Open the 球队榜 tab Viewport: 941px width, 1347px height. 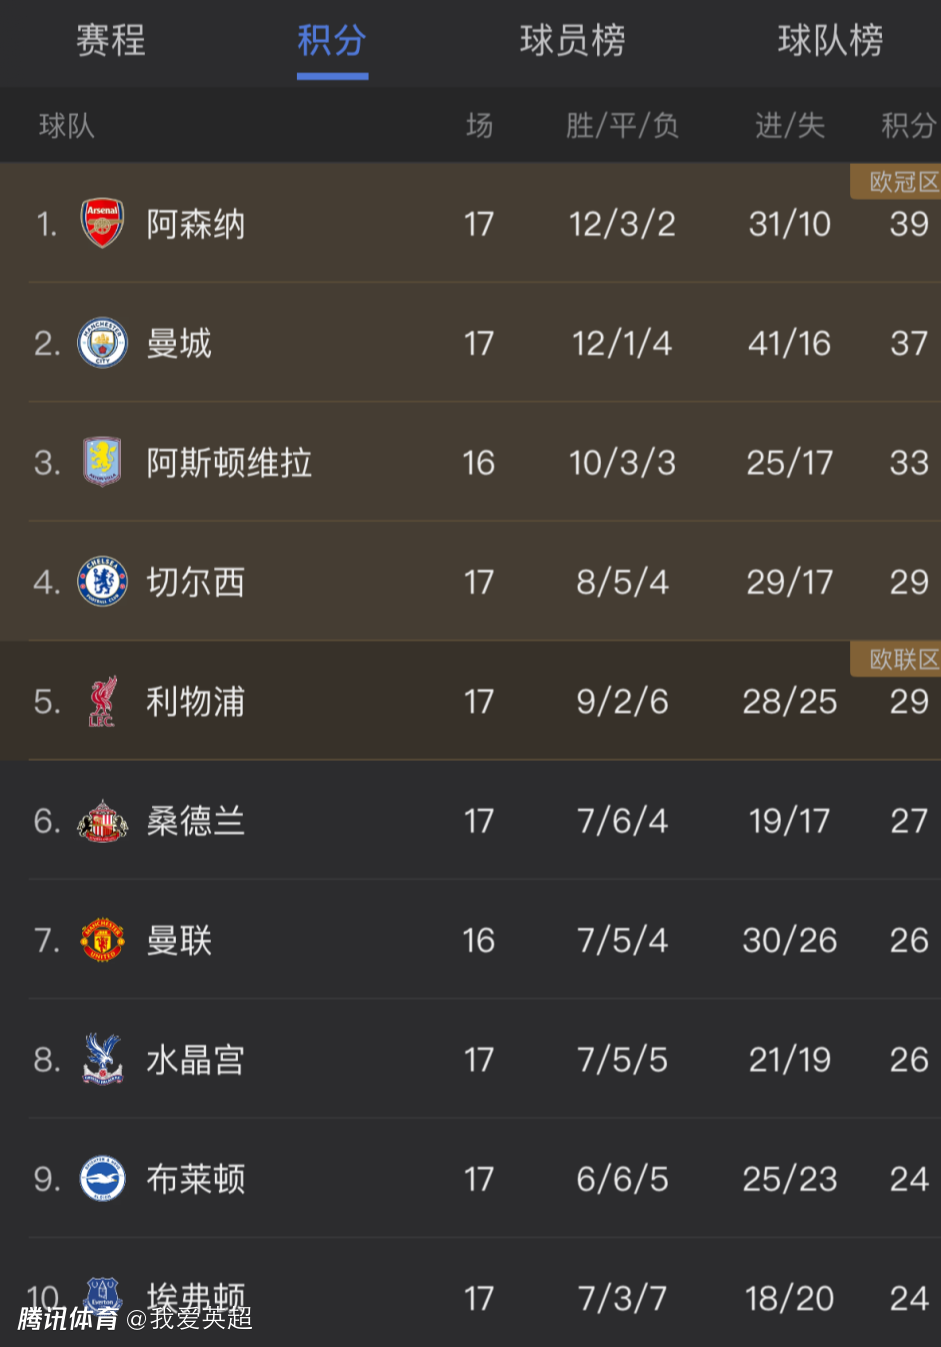(830, 41)
